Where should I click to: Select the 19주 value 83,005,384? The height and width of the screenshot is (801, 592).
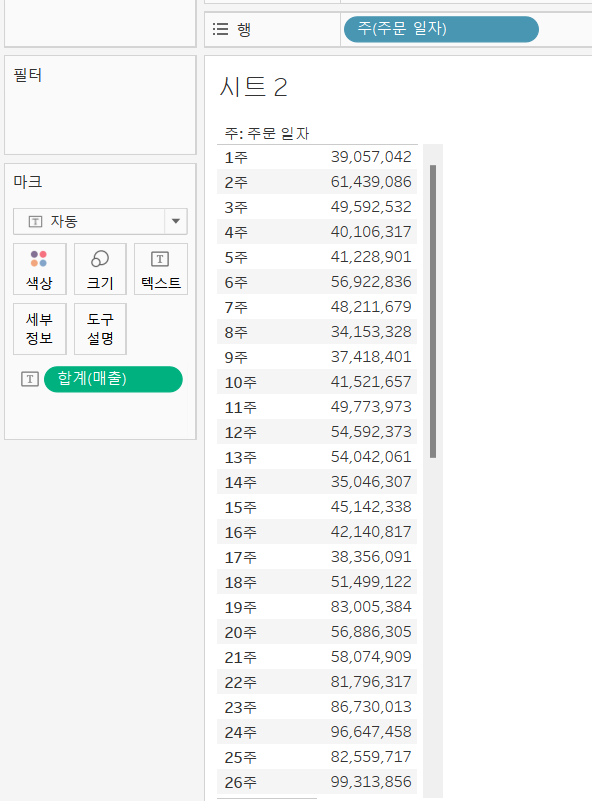[371, 607]
